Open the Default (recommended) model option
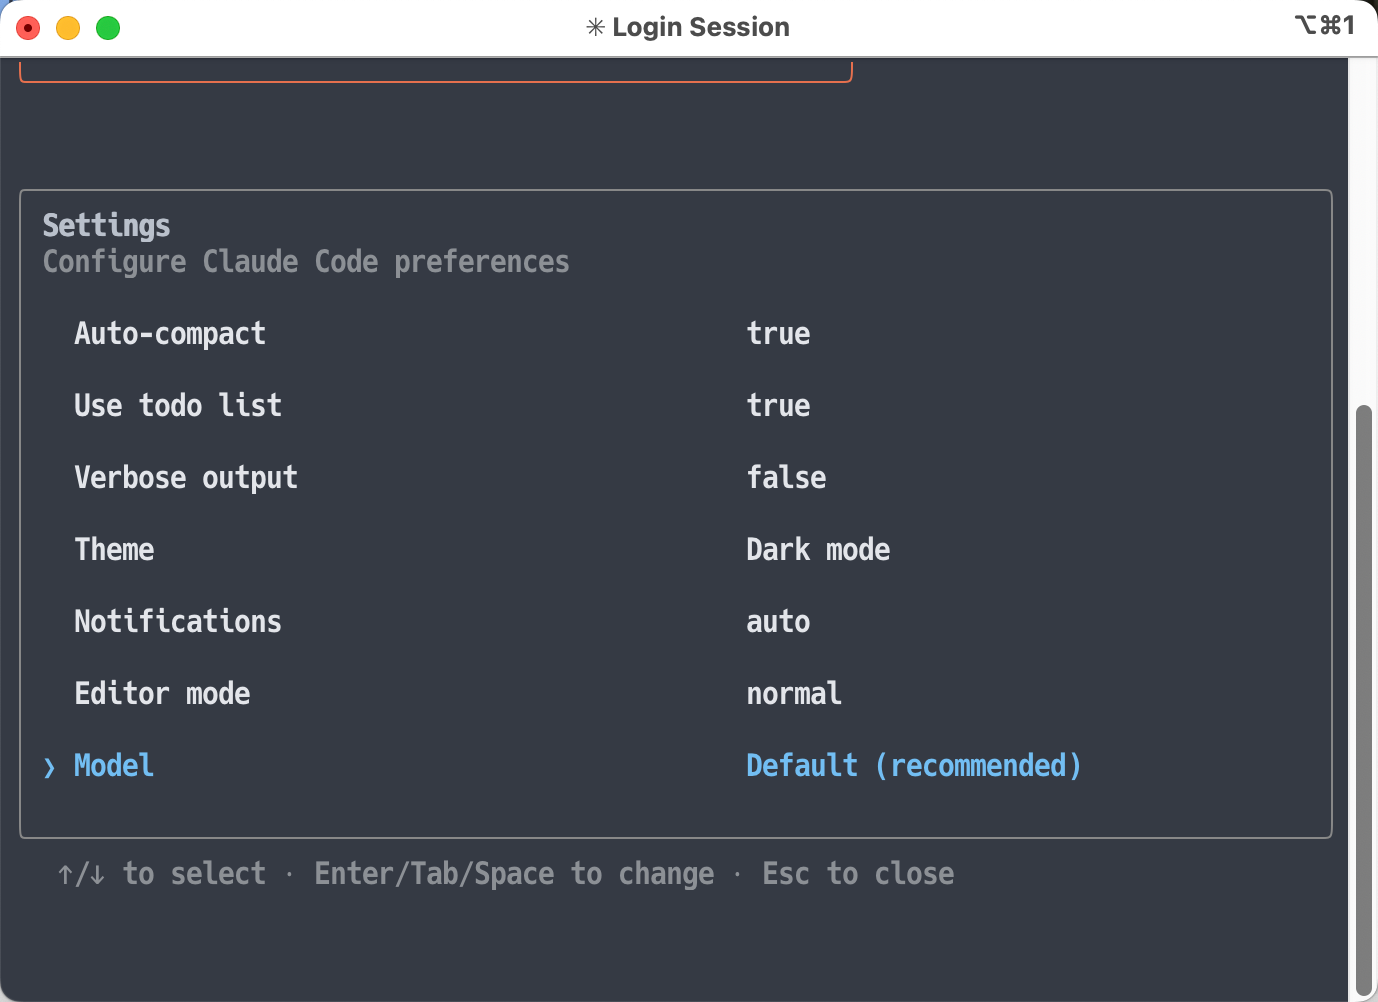The width and height of the screenshot is (1378, 1002). tap(913, 766)
